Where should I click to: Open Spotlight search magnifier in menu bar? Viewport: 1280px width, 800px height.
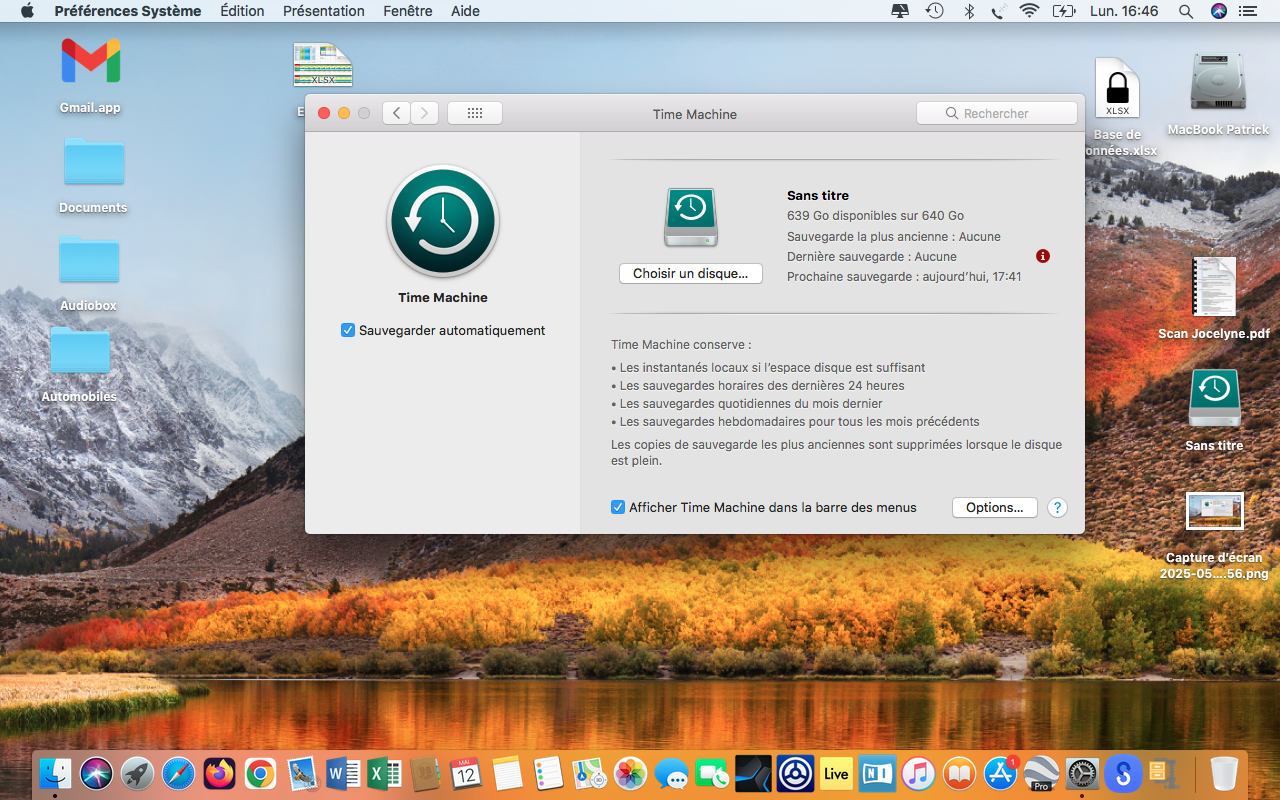pyautogui.click(x=1186, y=11)
